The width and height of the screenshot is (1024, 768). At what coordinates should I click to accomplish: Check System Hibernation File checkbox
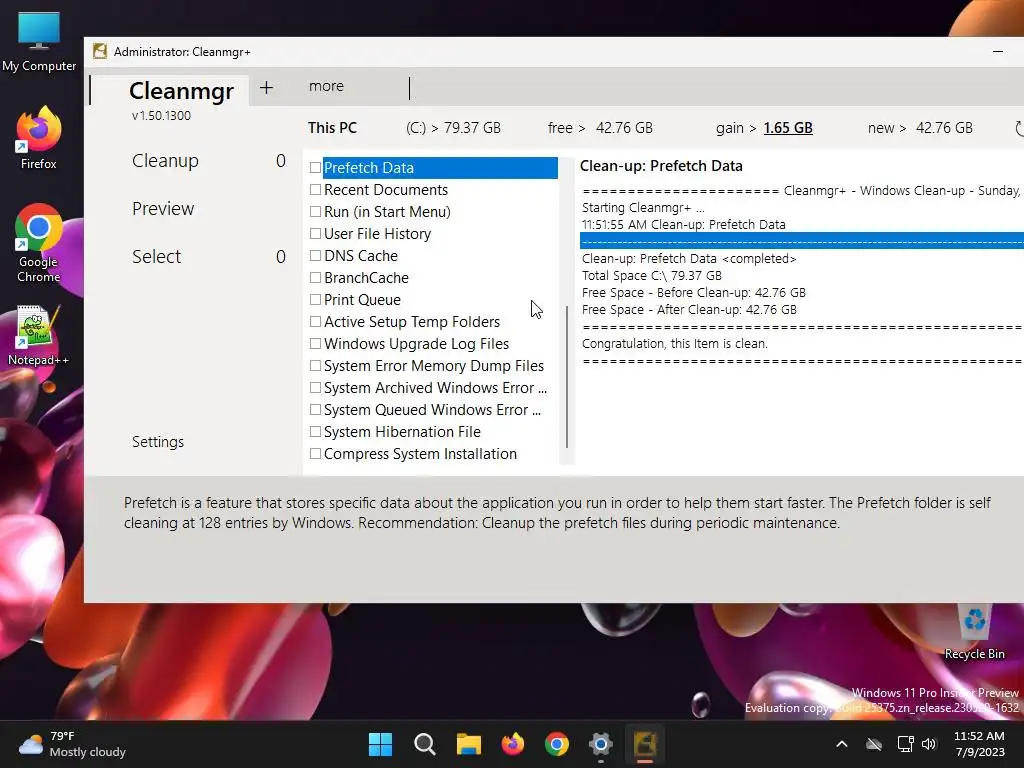[315, 432]
